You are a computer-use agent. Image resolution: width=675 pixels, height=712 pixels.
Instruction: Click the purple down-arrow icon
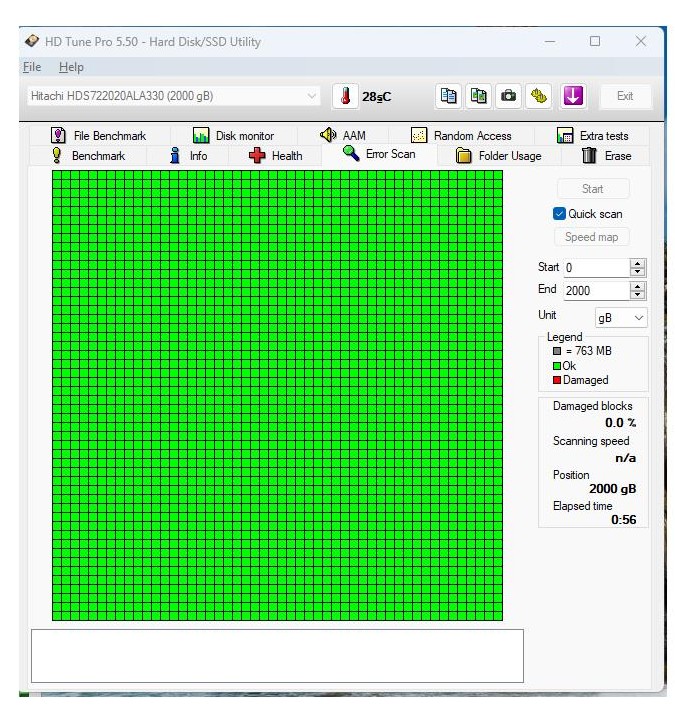[572, 96]
